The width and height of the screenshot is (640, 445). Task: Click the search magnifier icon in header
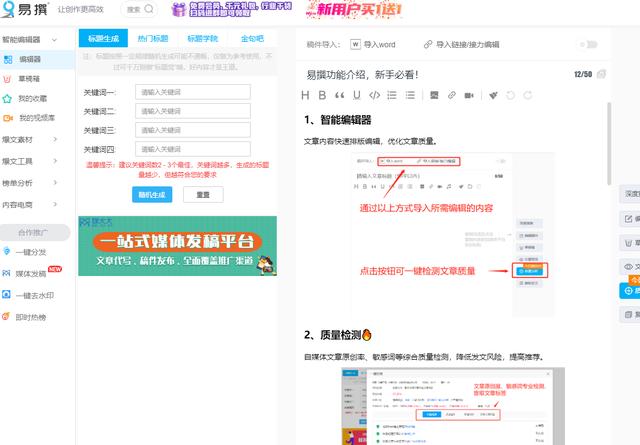(149, 9)
